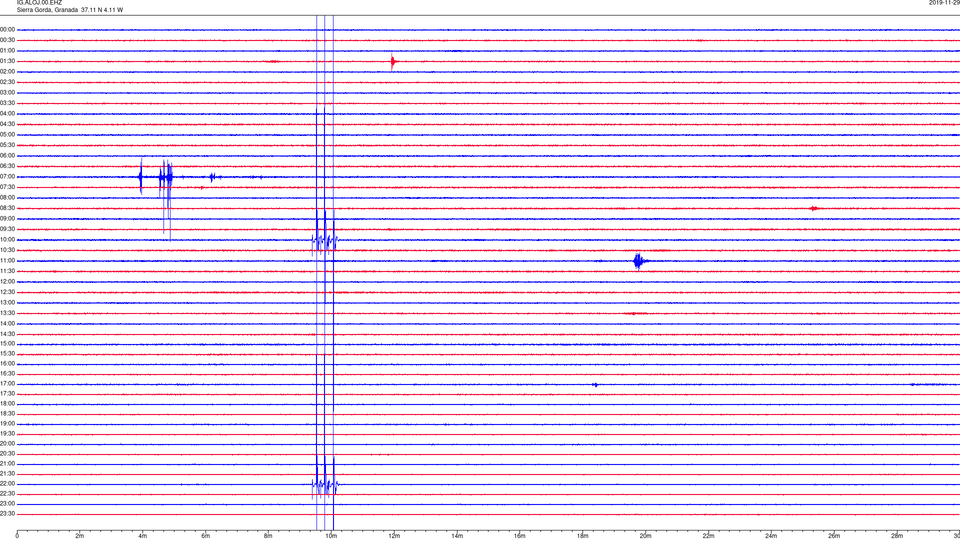Select the 06:00 trace time label
This screenshot has width=960, height=540.
[x=7, y=156]
